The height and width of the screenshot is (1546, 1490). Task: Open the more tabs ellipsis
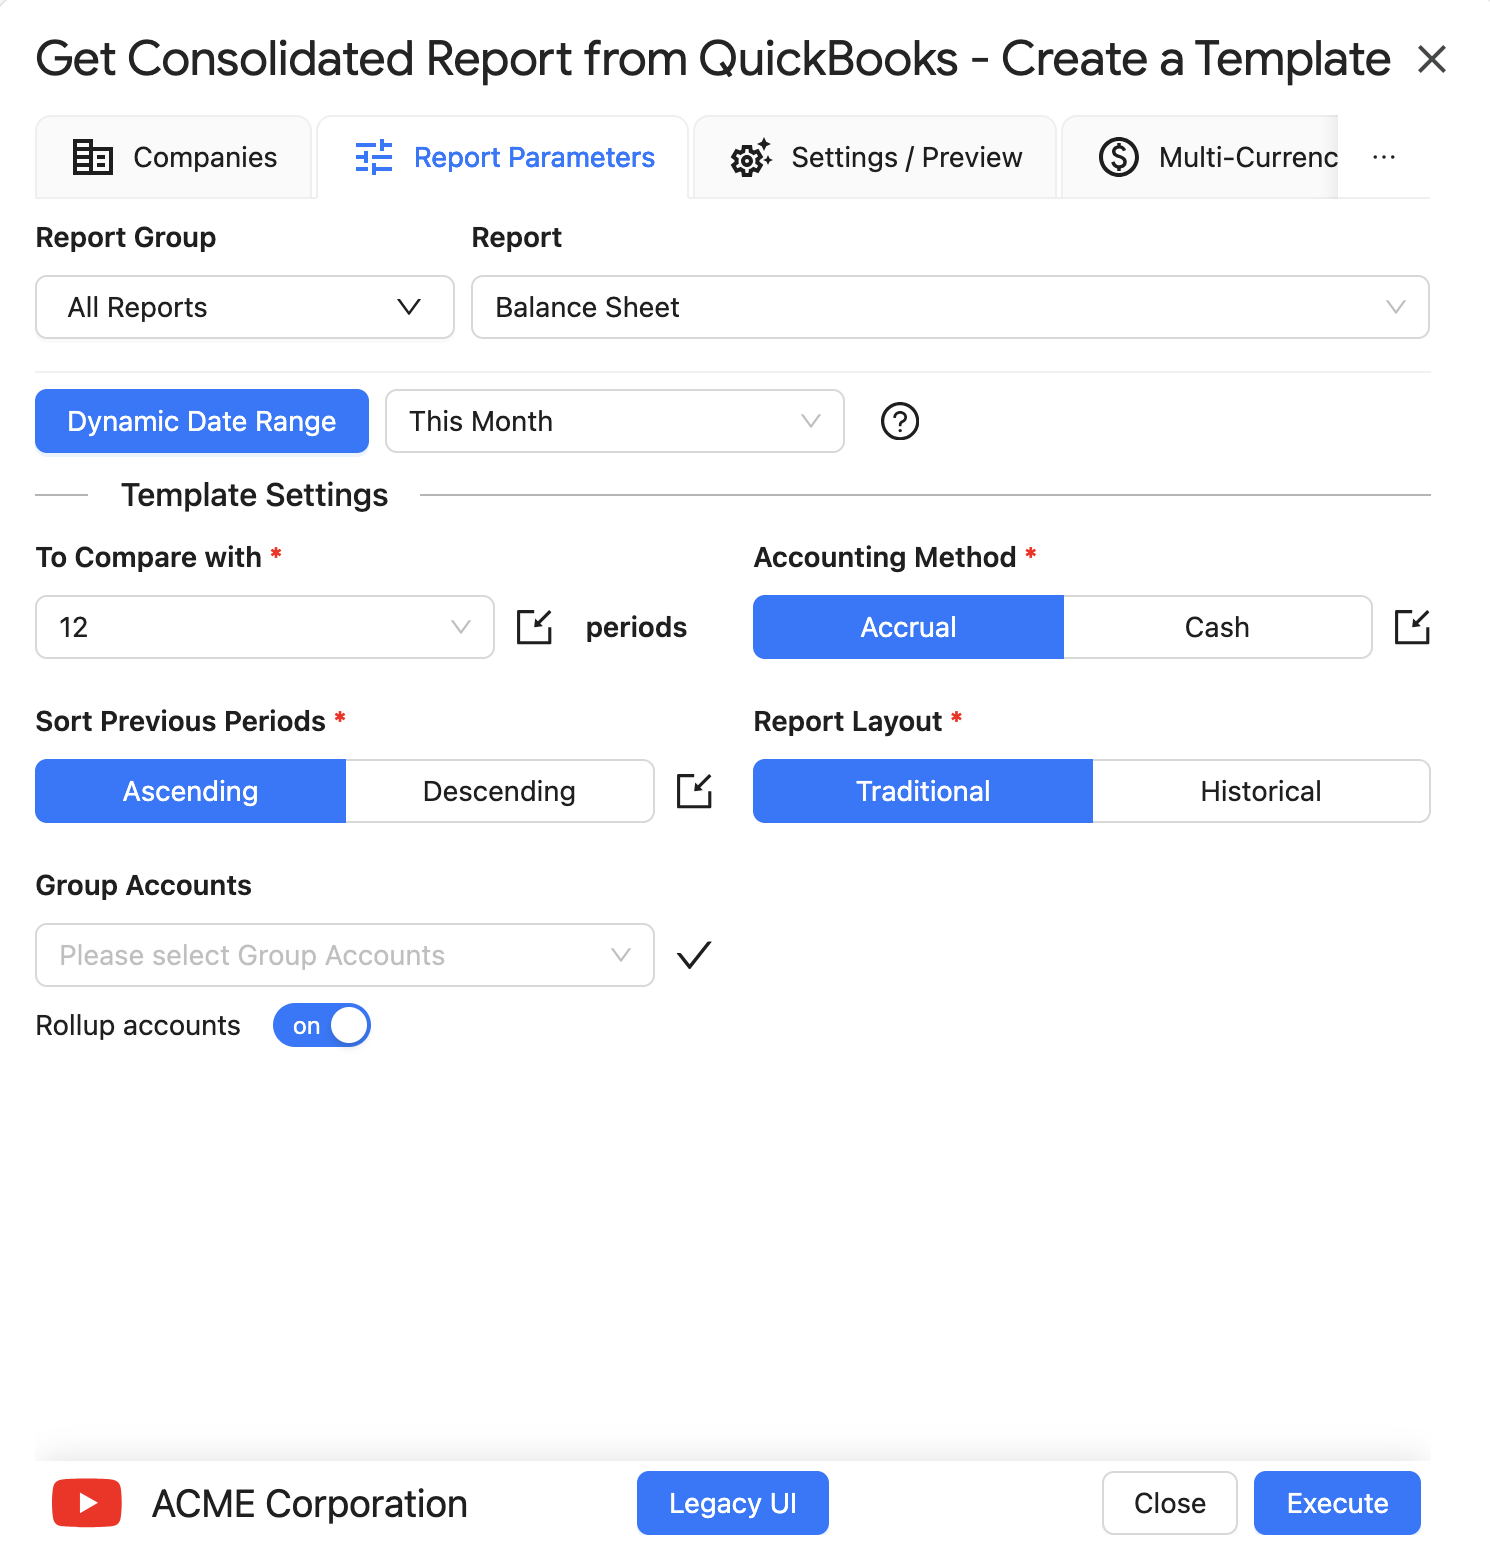1384,157
